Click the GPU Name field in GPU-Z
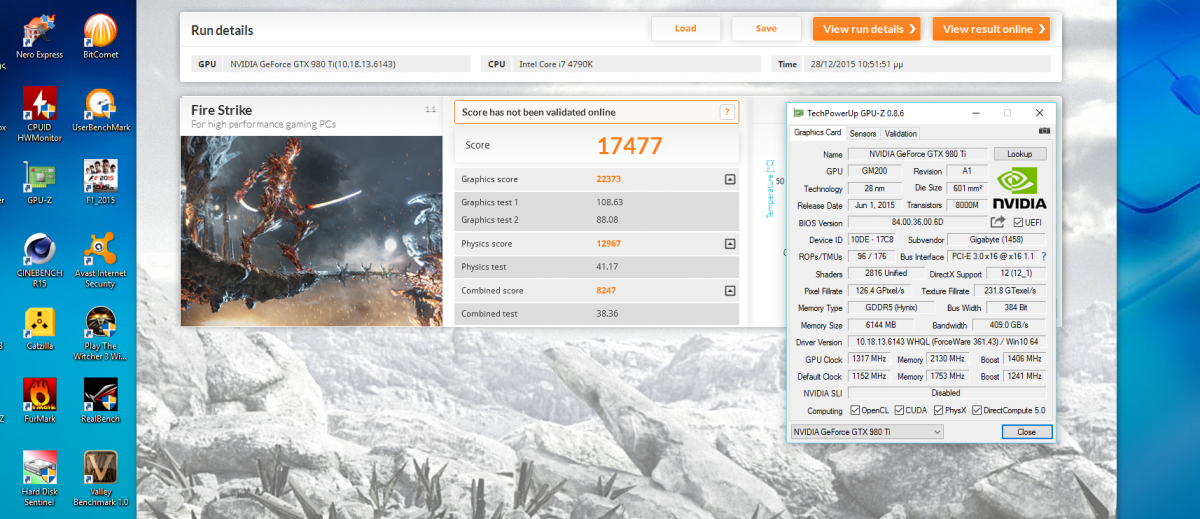1200x519 pixels. (x=917, y=154)
